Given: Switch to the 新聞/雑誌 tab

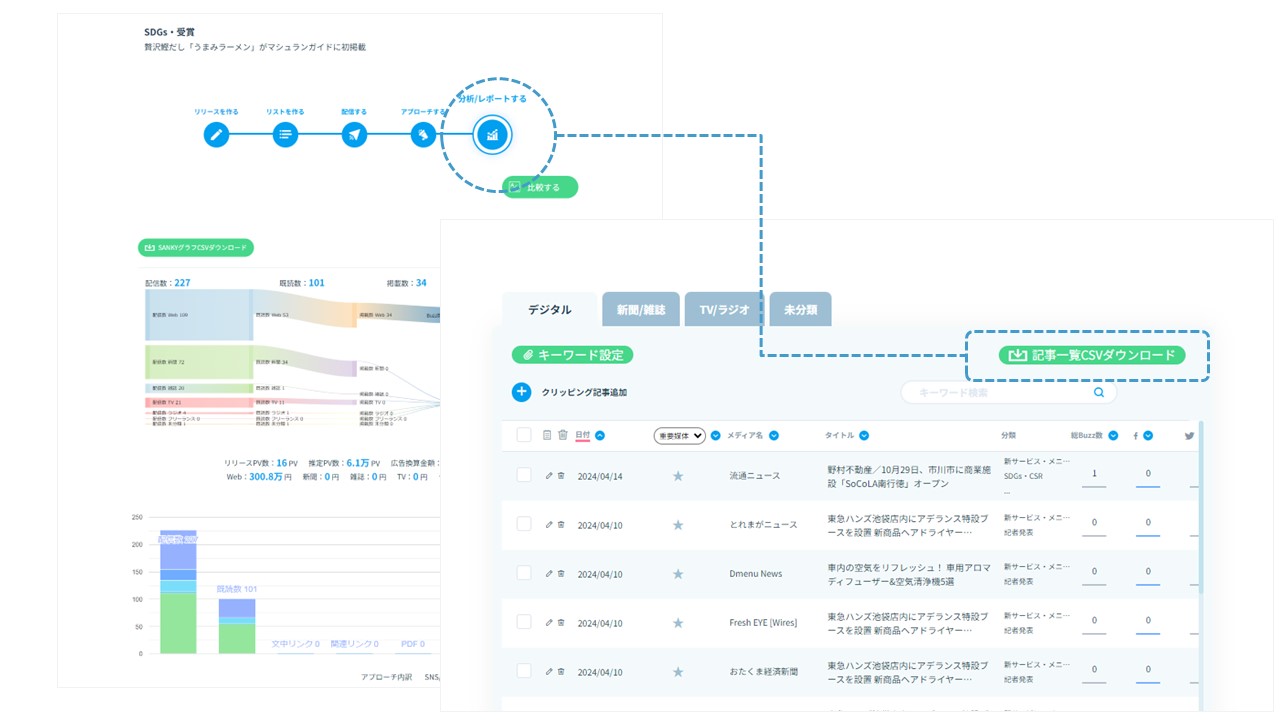Looking at the screenshot, I should [641, 310].
